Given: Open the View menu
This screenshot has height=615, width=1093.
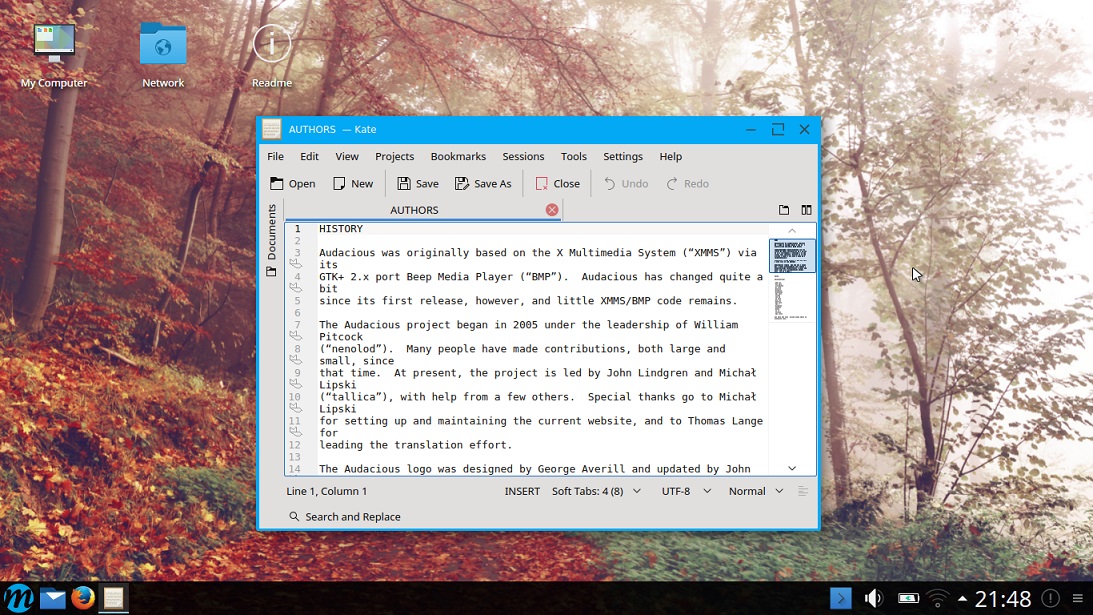Looking at the screenshot, I should click(x=346, y=156).
